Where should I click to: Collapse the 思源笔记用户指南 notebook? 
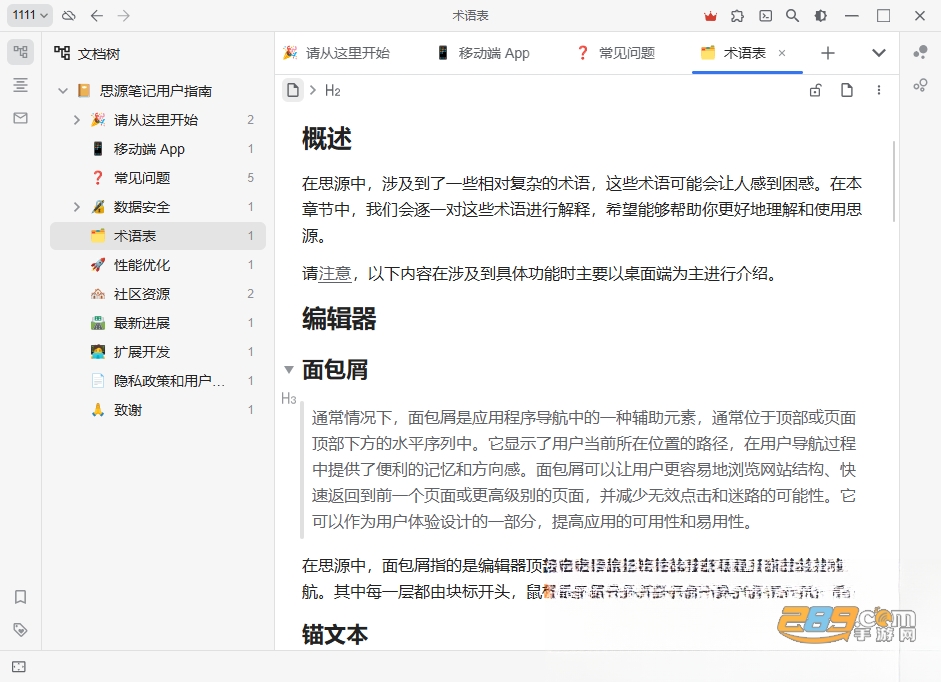click(63, 91)
